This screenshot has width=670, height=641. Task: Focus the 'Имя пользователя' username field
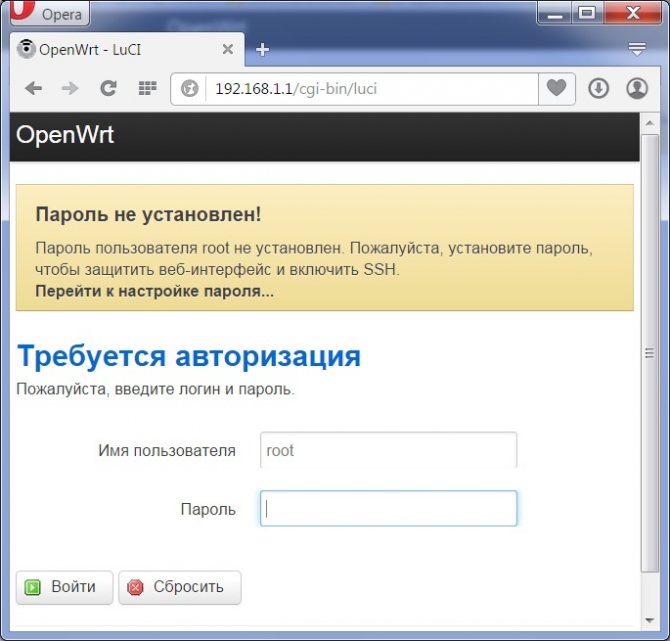pos(388,450)
